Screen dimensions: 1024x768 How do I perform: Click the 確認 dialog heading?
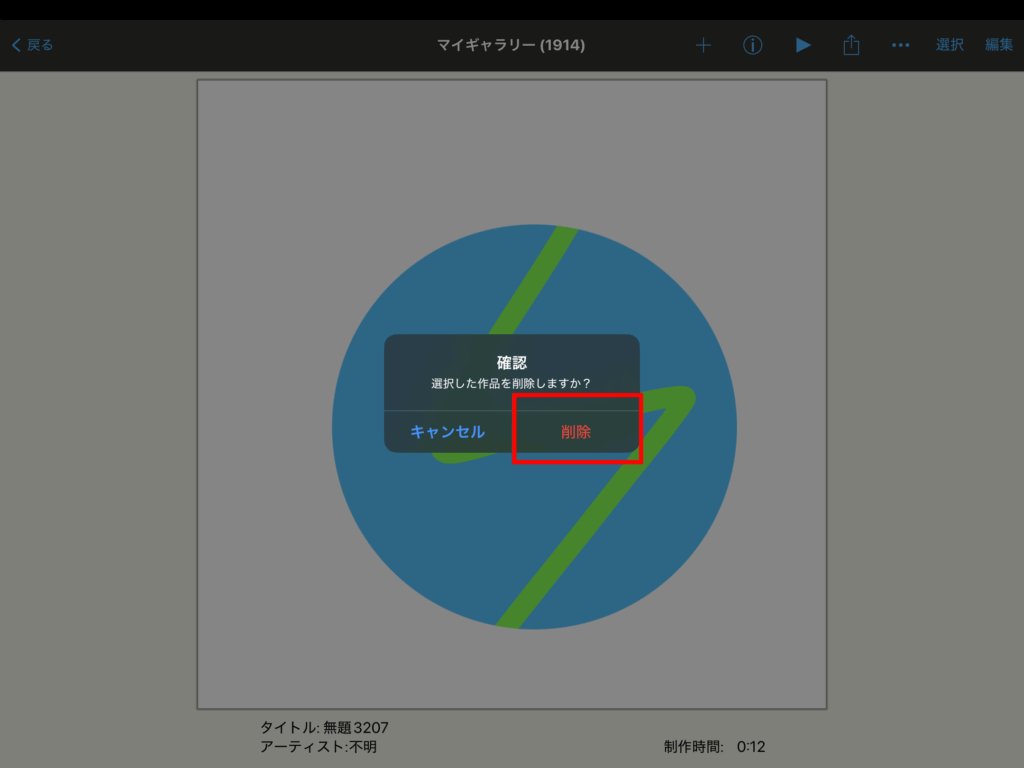point(511,362)
